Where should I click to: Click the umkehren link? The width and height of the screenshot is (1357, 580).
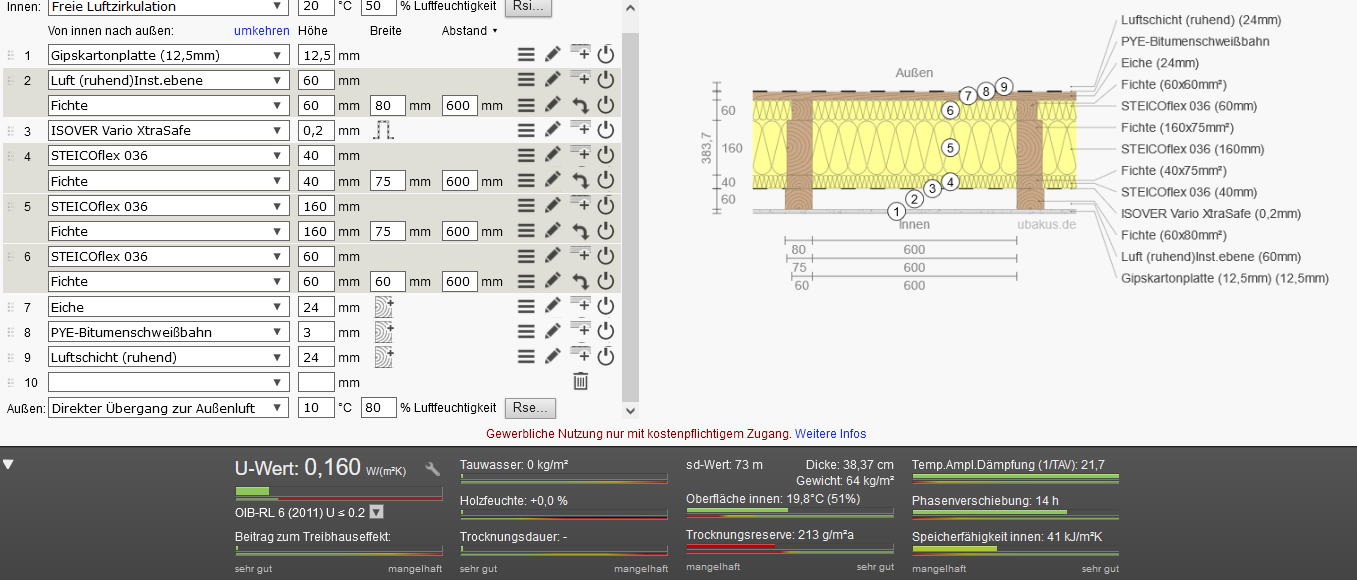(x=261, y=31)
